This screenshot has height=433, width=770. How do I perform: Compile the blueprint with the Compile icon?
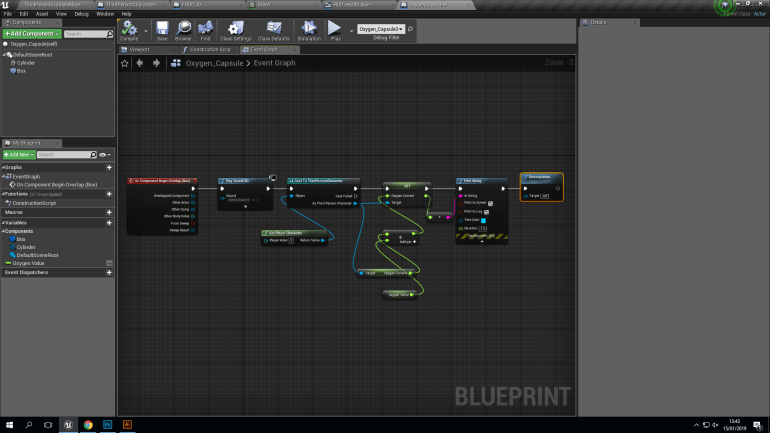[129, 30]
